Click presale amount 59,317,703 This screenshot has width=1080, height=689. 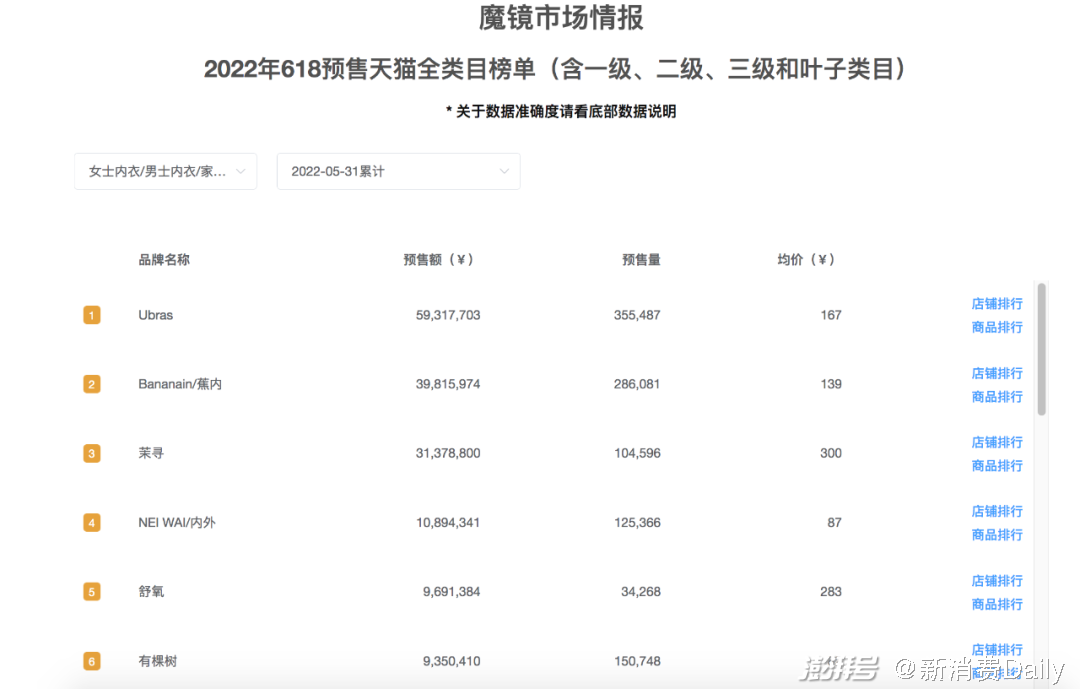(x=448, y=315)
